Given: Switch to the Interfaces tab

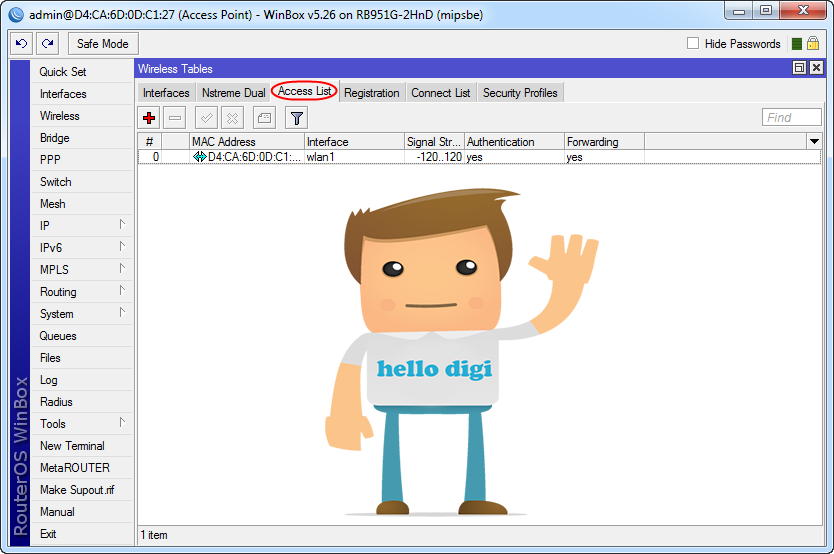Looking at the screenshot, I should click(166, 93).
